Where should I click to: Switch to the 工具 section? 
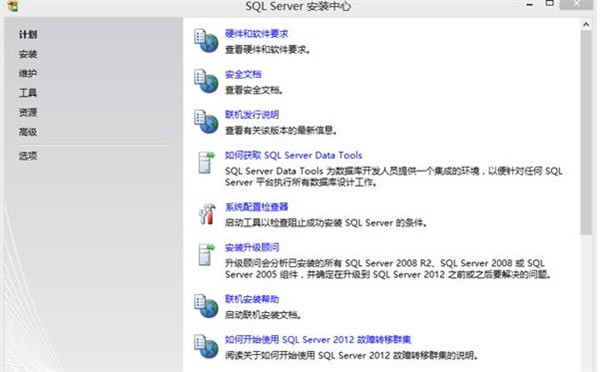pos(28,93)
